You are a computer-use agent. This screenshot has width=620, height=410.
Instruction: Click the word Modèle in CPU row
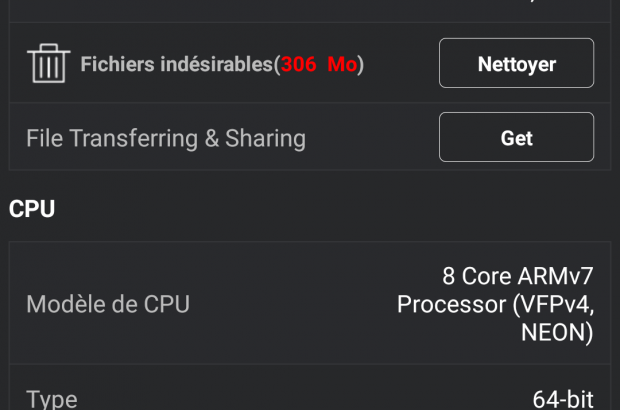tap(60, 304)
